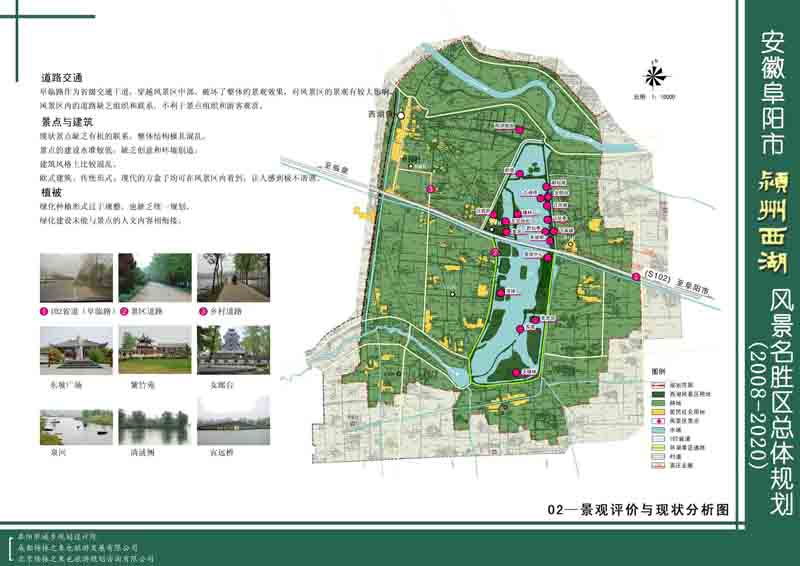This screenshot has width=800, height=566.
Task: Click pink marker number 1 under the road photo
Action: pyautogui.click(x=44, y=311)
